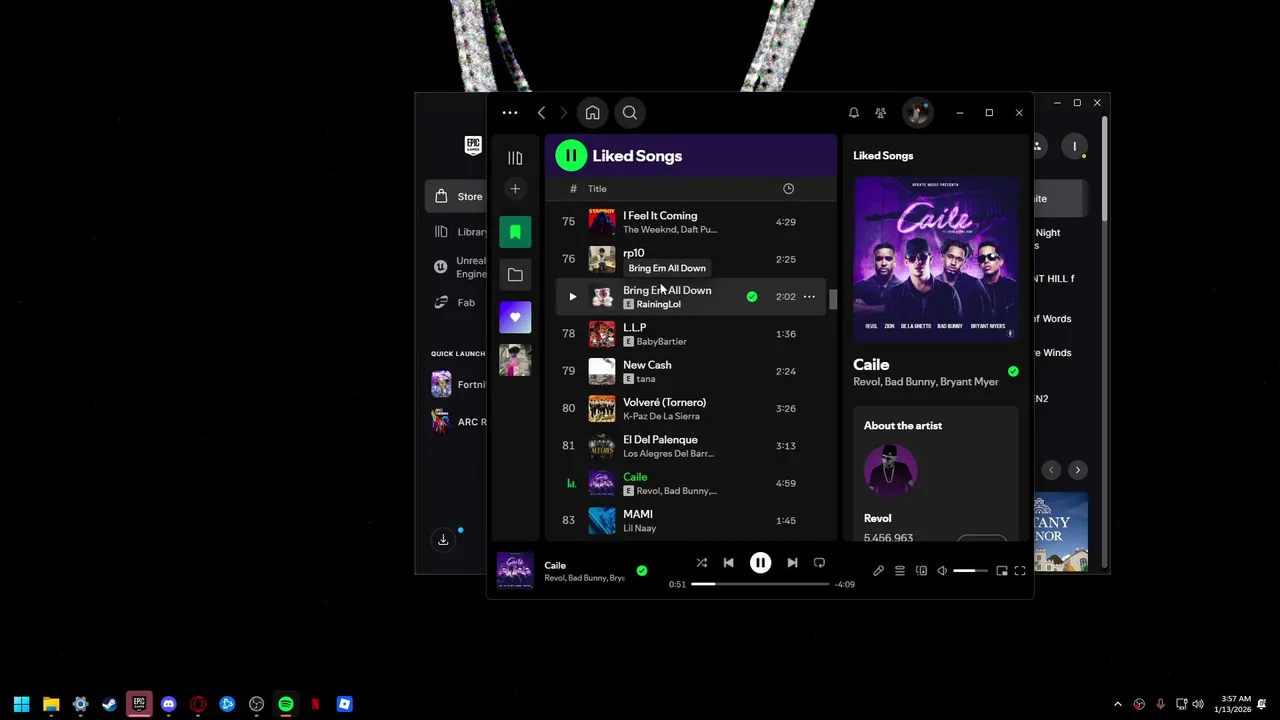Toggle liked checkmark for now playing Caile

(x=642, y=571)
